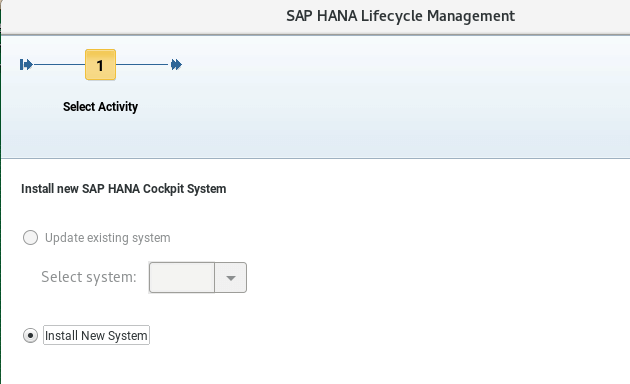Click the Select system: label
Image resolution: width=630 pixels, height=384 pixels.
point(89,277)
